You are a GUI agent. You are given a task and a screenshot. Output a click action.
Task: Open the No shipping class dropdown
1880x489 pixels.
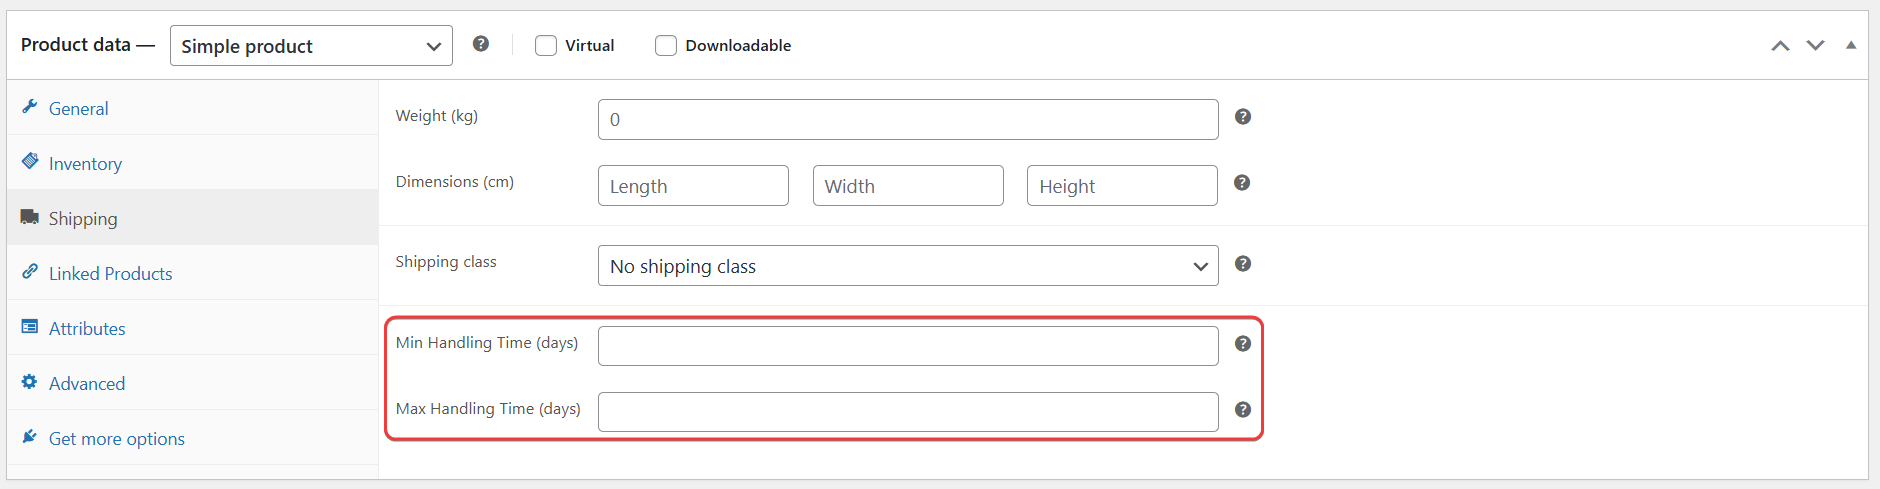click(x=907, y=266)
